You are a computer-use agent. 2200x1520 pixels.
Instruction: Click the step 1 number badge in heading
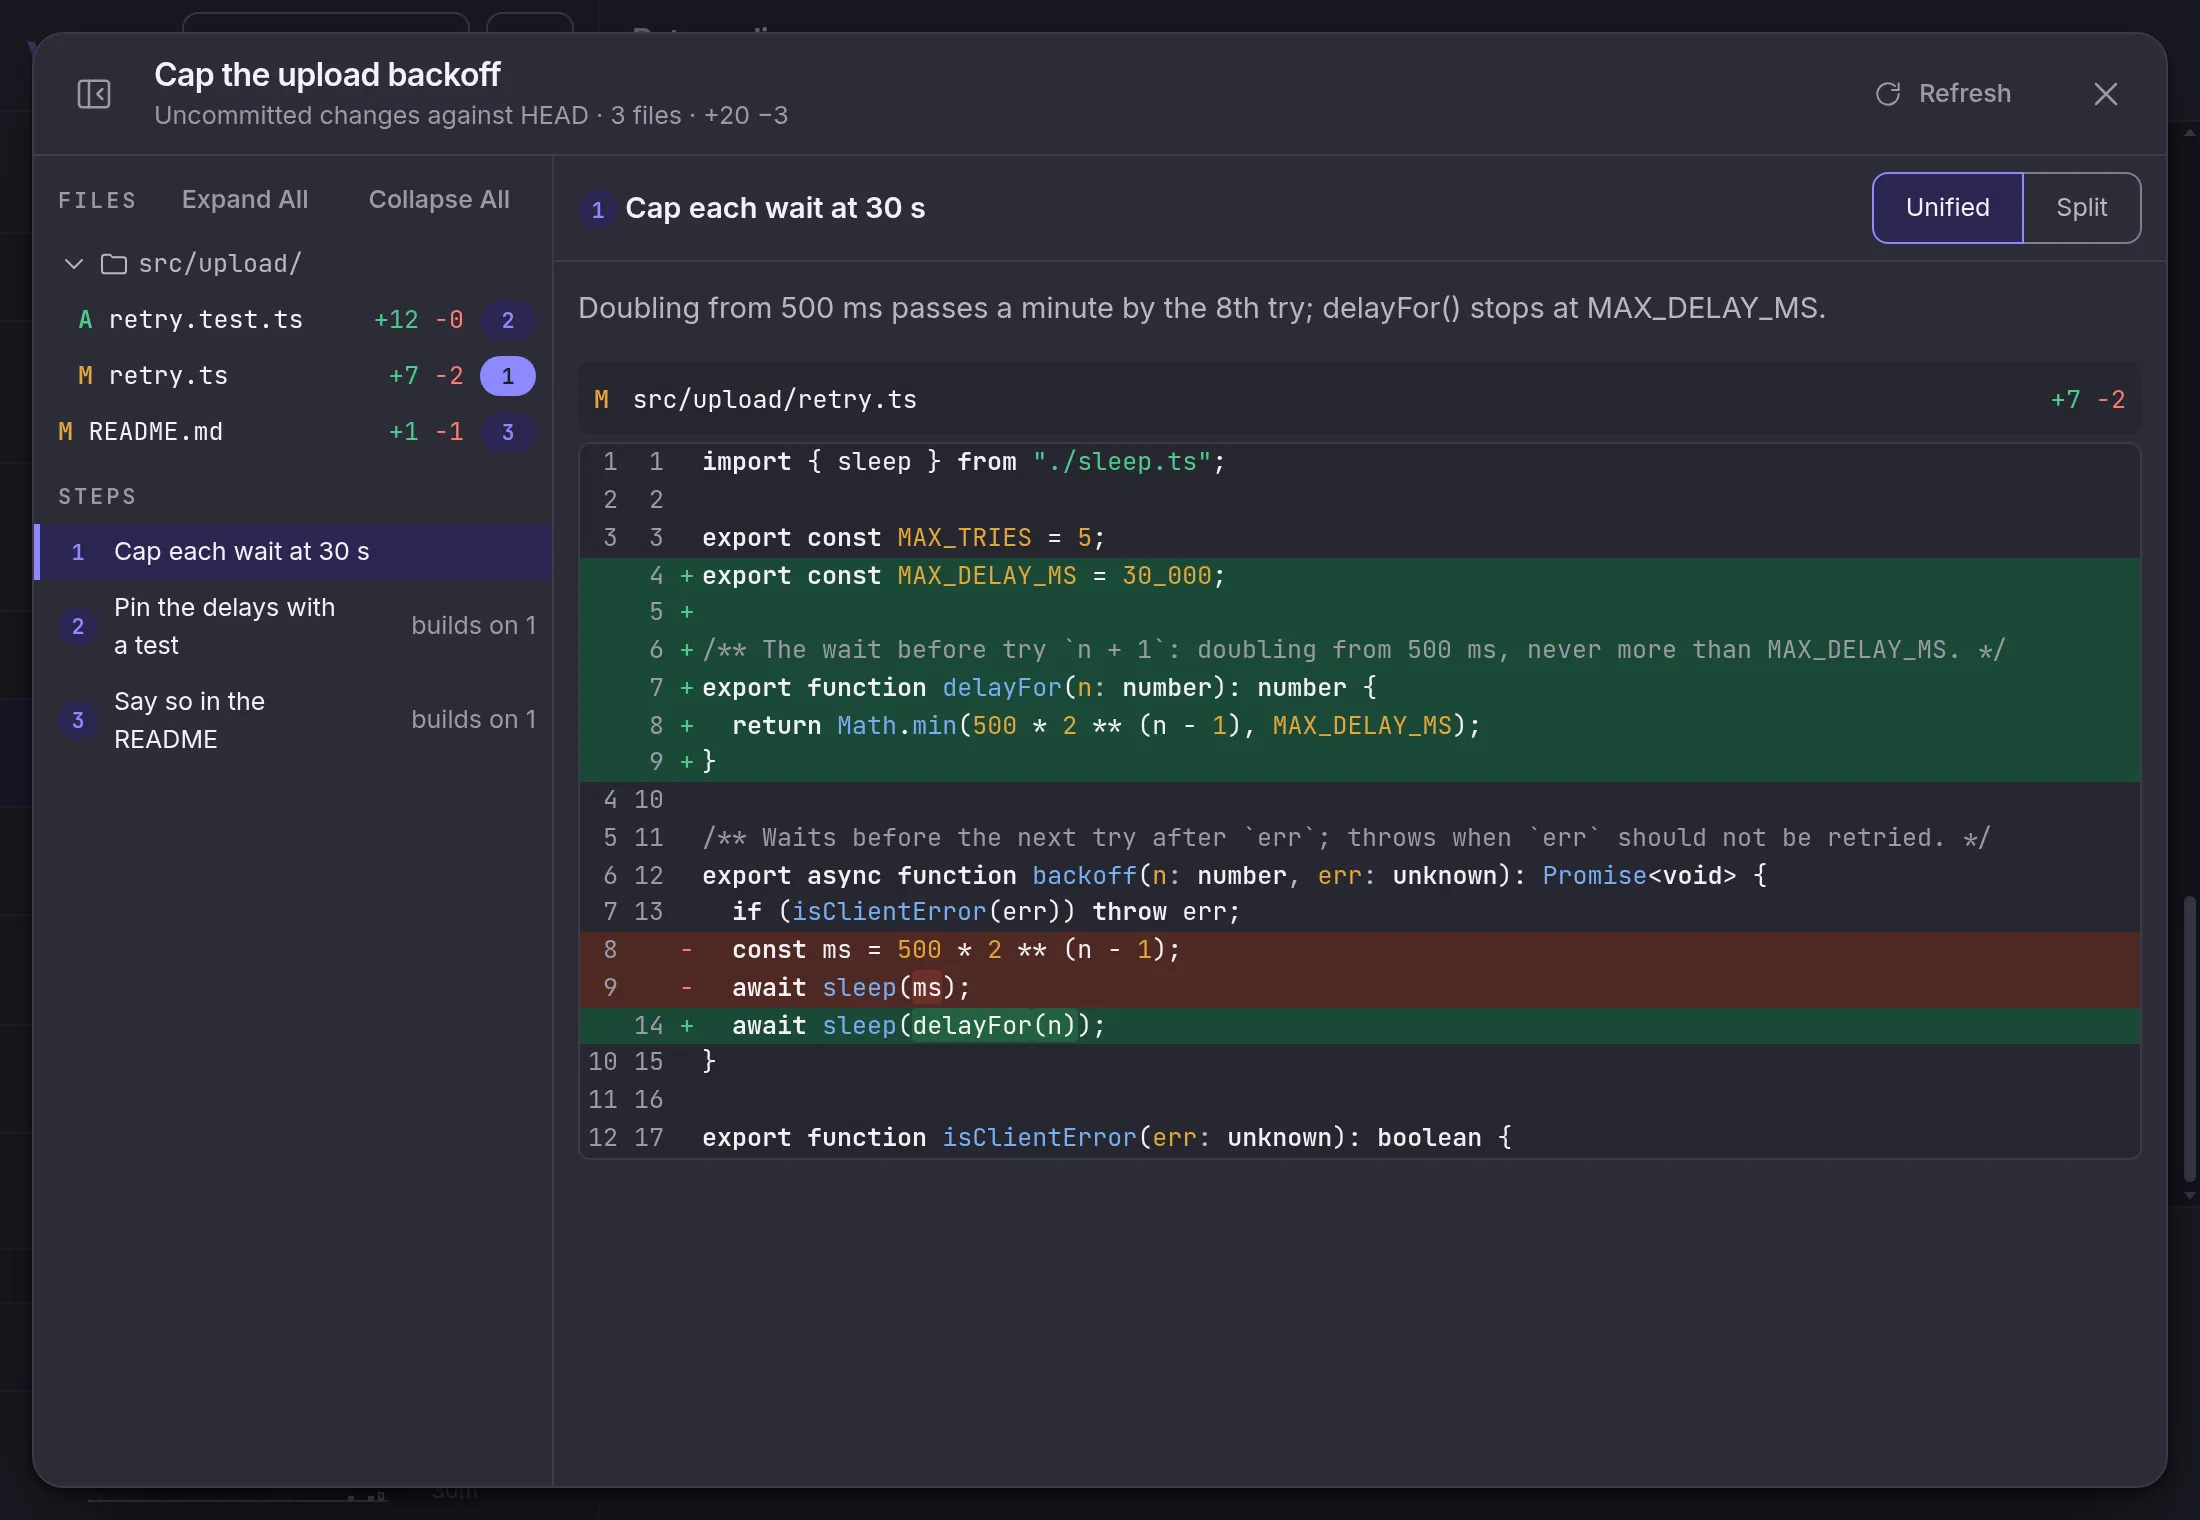[597, 209]
